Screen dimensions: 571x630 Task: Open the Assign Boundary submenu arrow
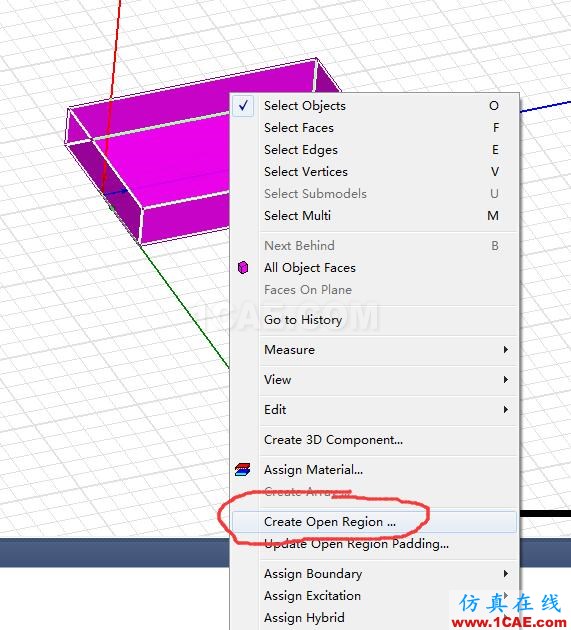tap(506, 574)
